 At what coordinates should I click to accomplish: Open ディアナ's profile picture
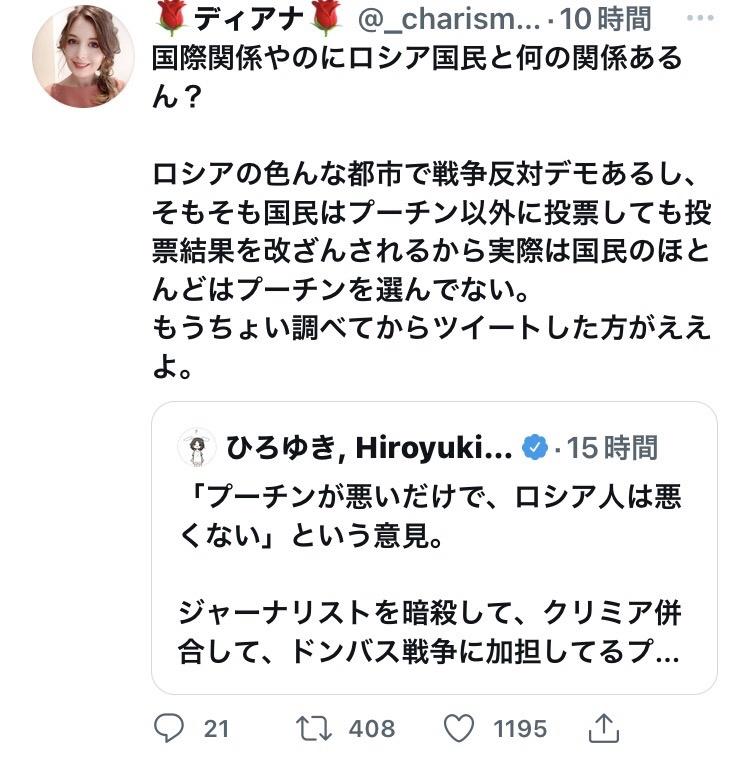tap(83, 56)
